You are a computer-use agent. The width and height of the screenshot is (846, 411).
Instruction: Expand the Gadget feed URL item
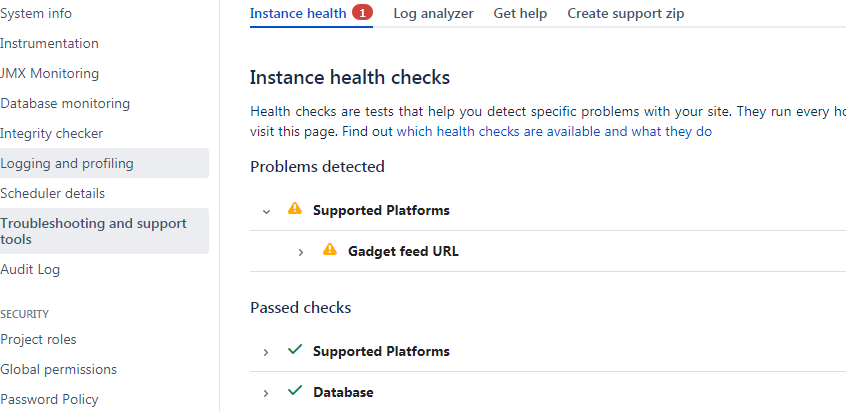point(301,252)
